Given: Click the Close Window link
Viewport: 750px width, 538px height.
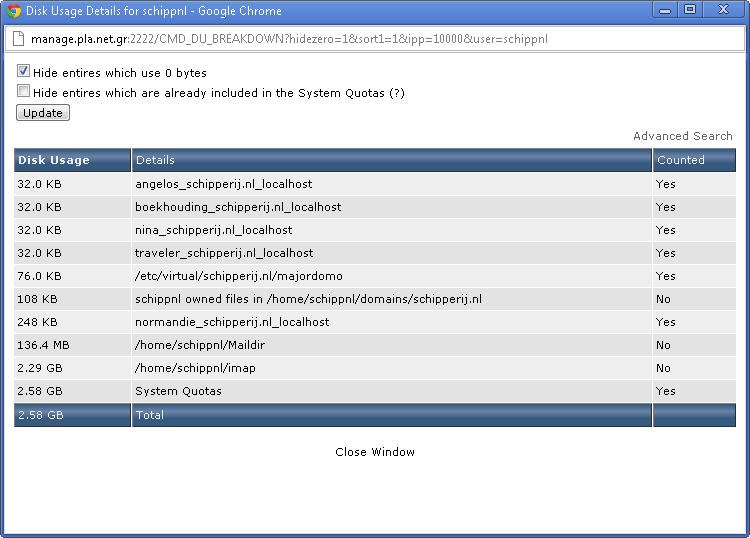Looking at the screenshot, I should click(375, 452).
